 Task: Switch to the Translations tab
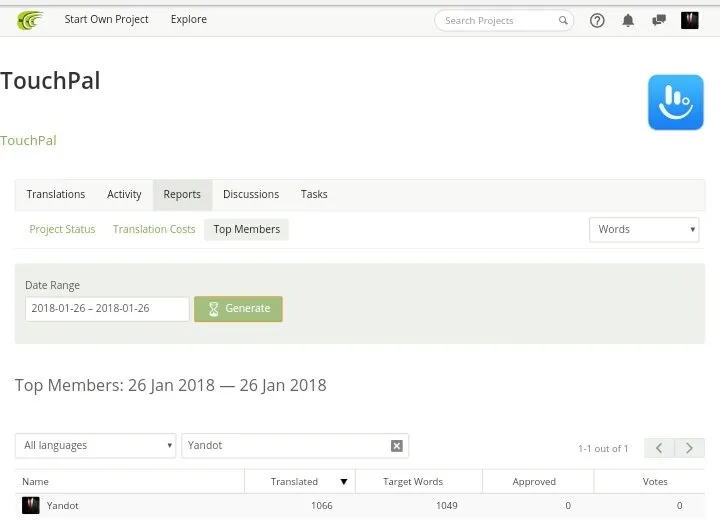point(56,195)
